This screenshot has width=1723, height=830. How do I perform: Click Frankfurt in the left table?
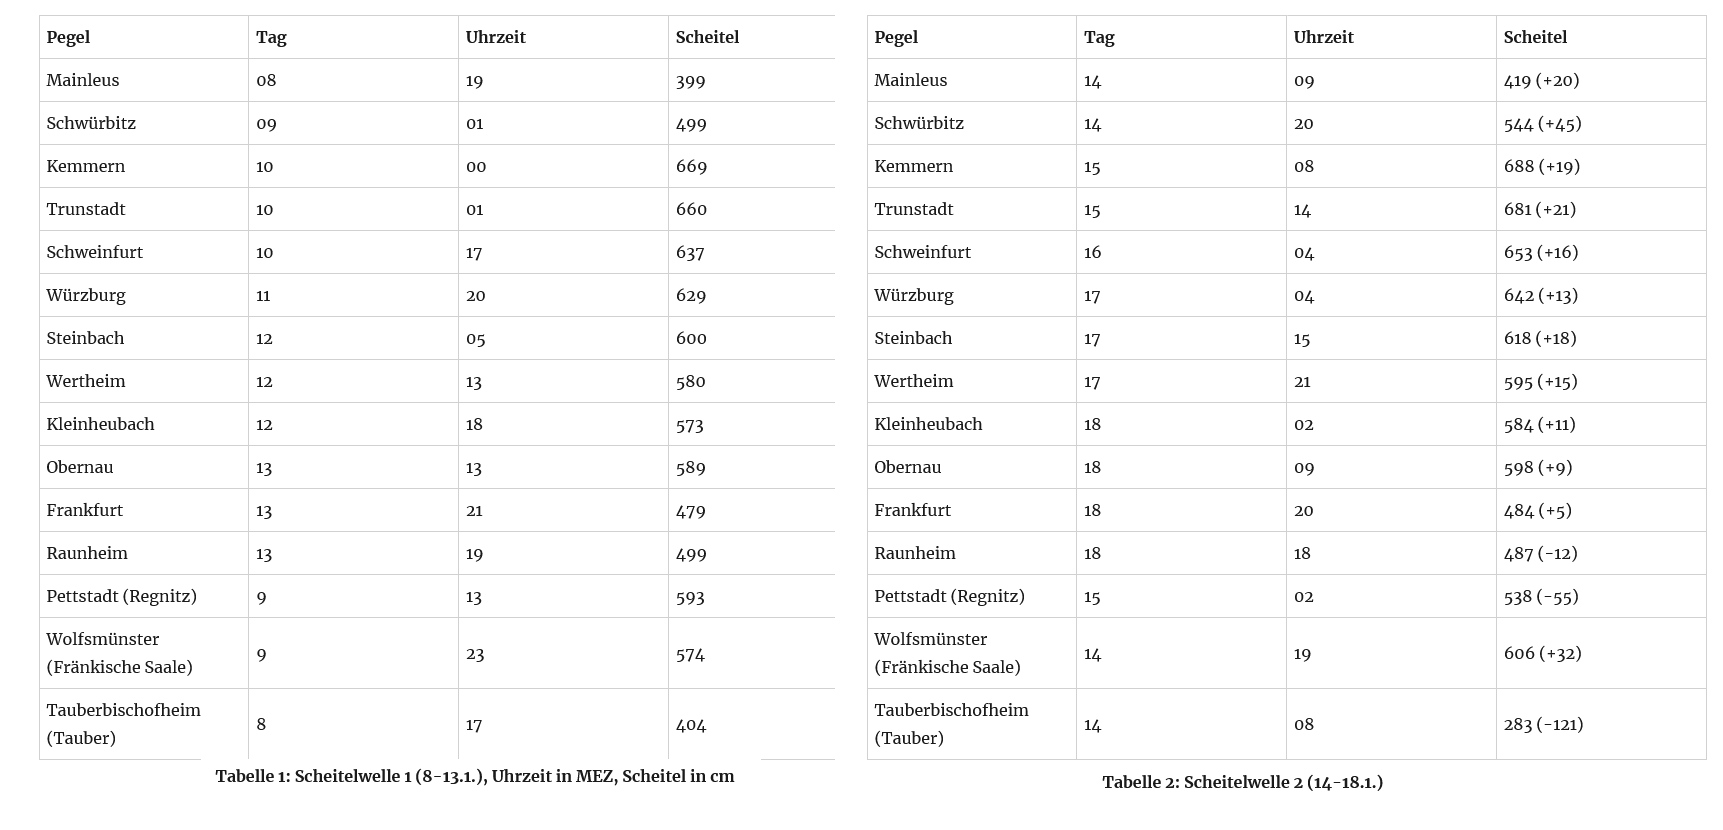tap(84, 510)
